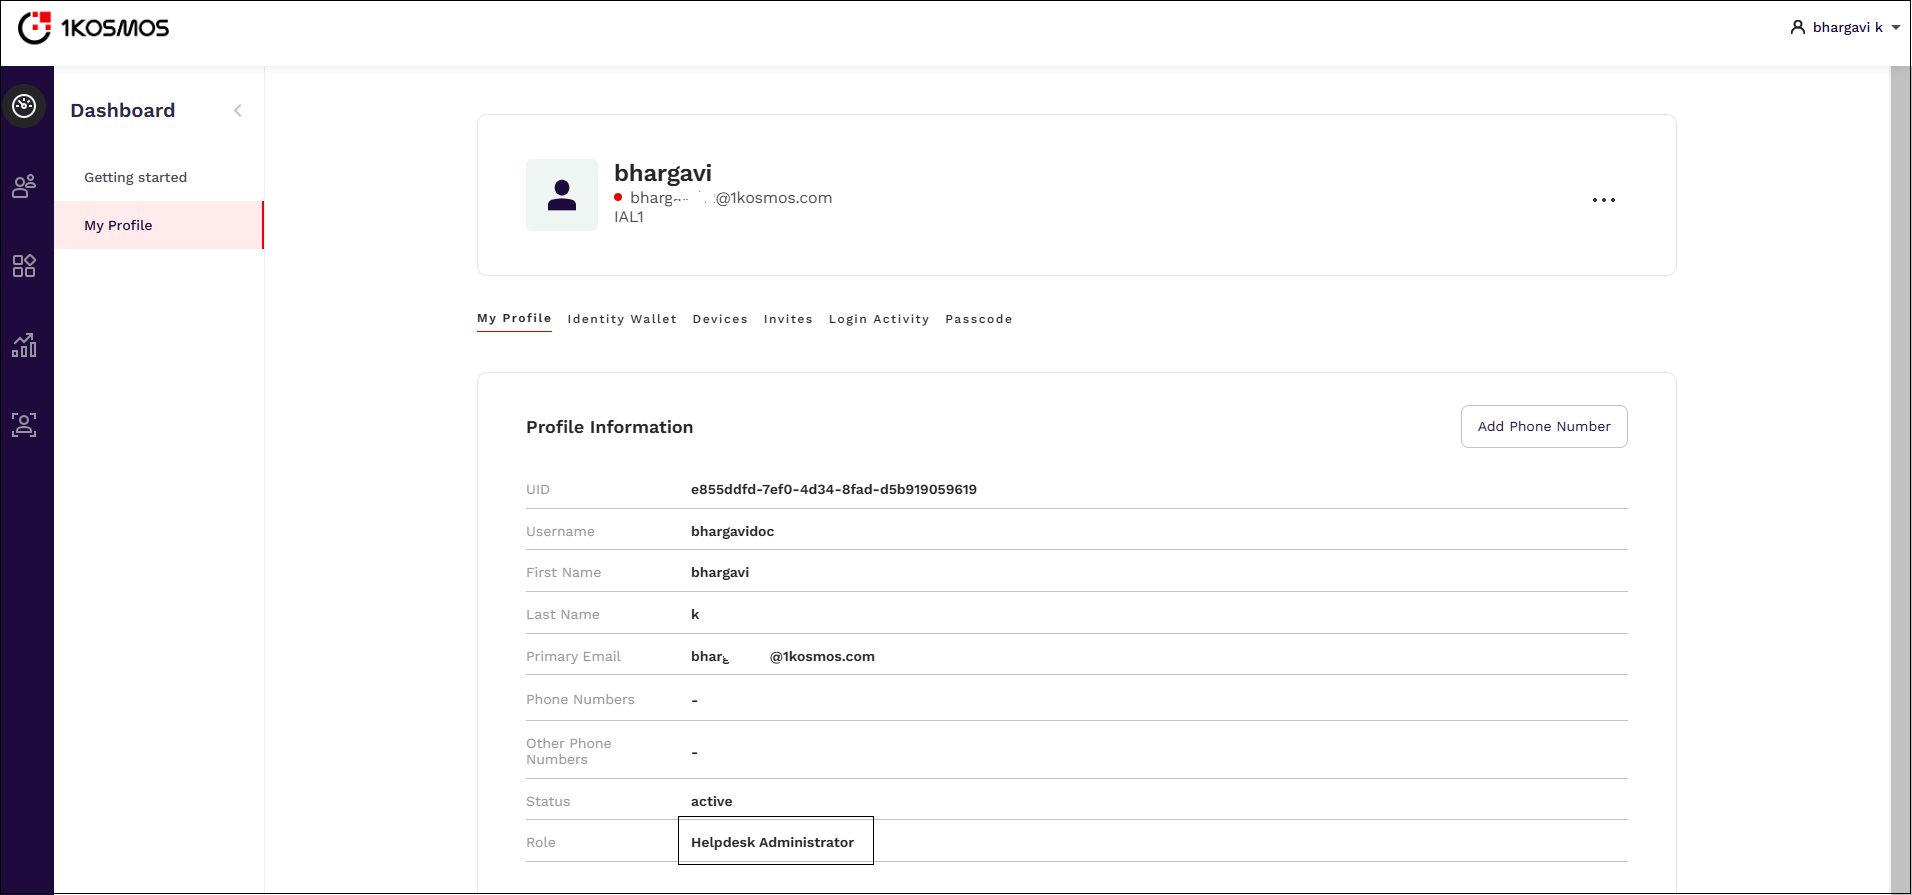Click the 1Kosmos logo
1912x895 pixels.
coord(94,28)
